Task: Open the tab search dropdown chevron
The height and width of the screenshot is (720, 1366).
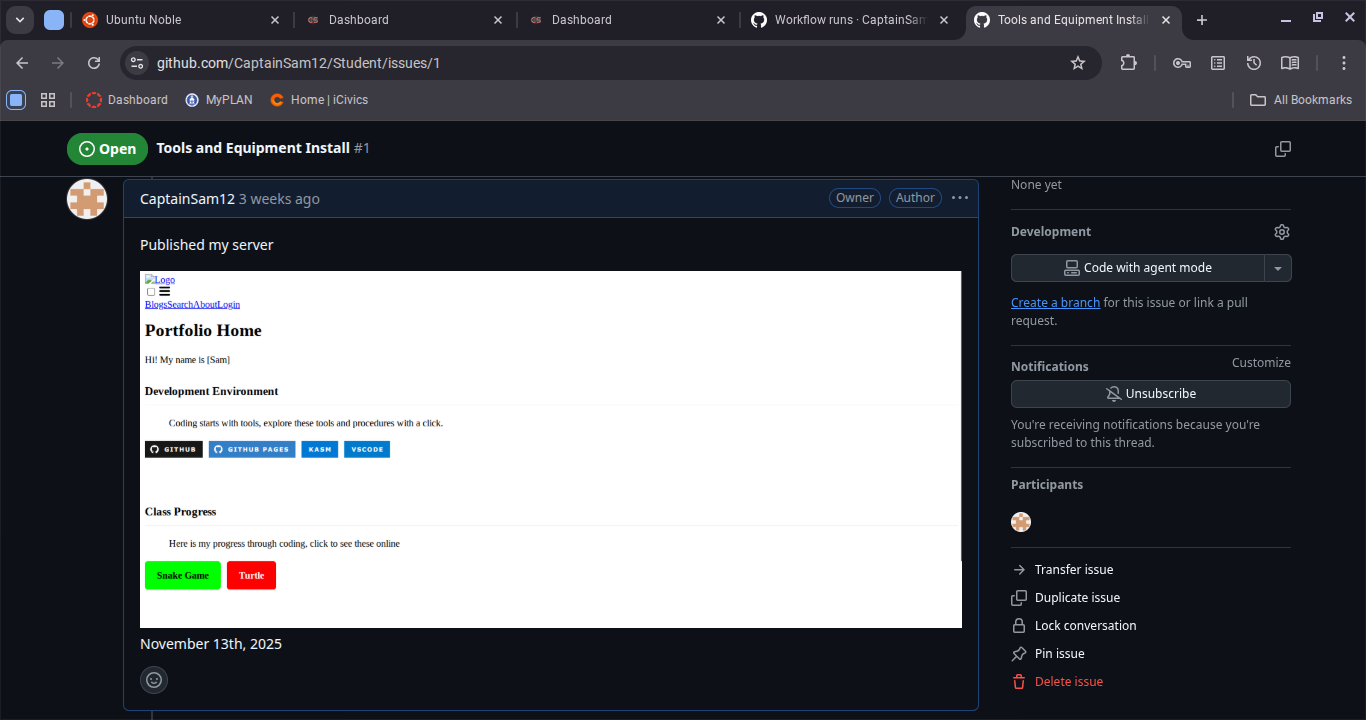Action: 20,20
